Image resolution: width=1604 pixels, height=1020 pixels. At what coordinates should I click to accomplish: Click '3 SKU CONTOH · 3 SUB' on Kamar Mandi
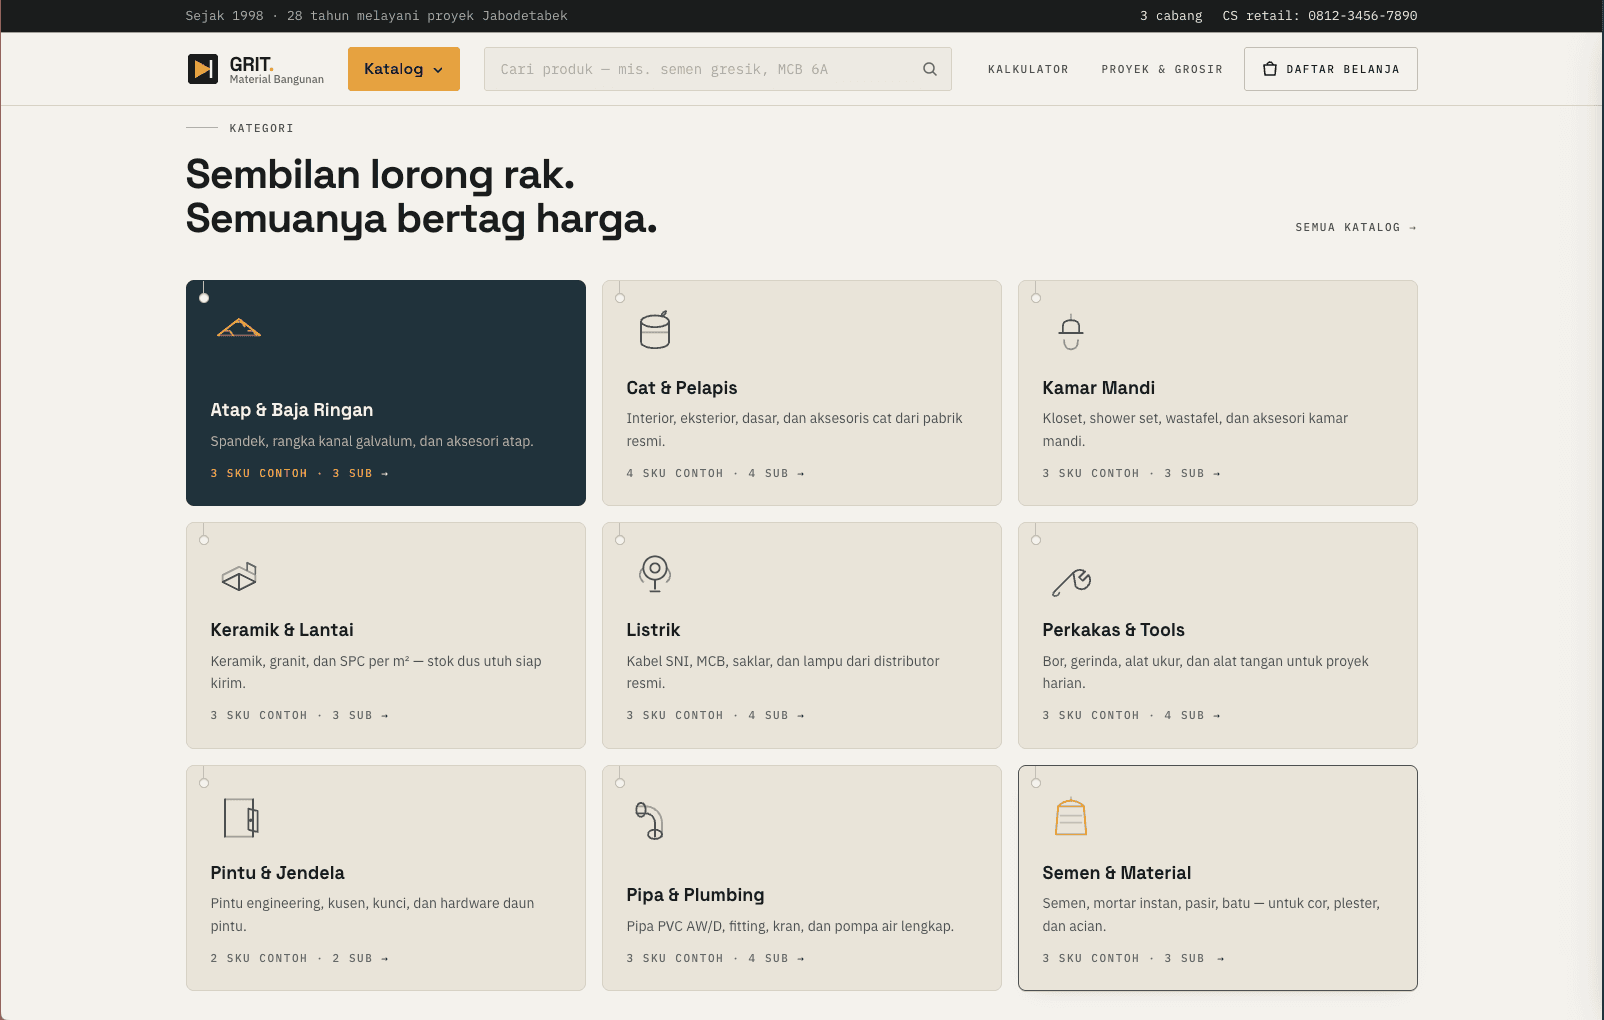[x=1131, y=474]
